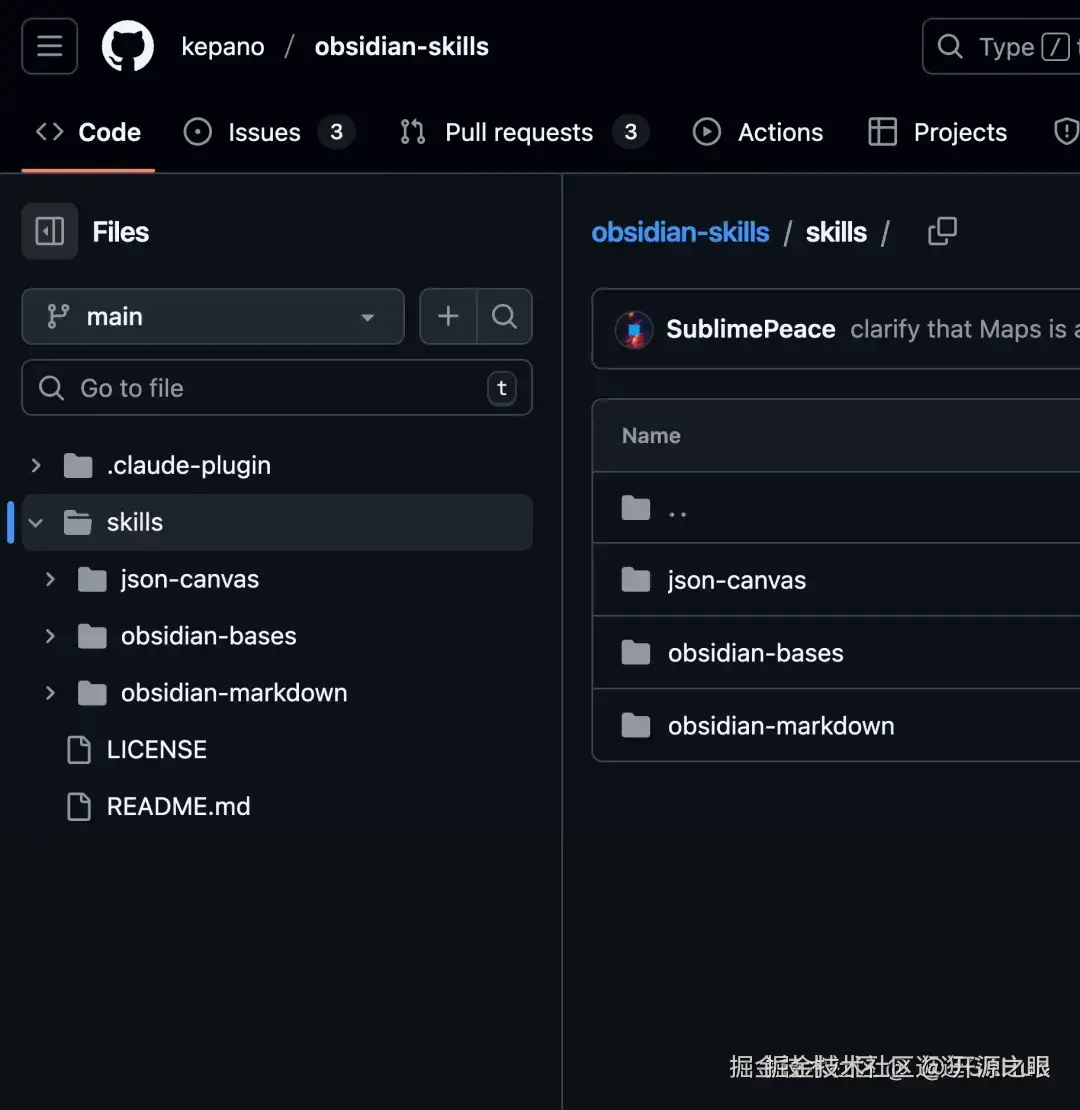Click the Issues count badge 3
Image resolution: width=1080 pixels, height=1110 pixels.
337,132
